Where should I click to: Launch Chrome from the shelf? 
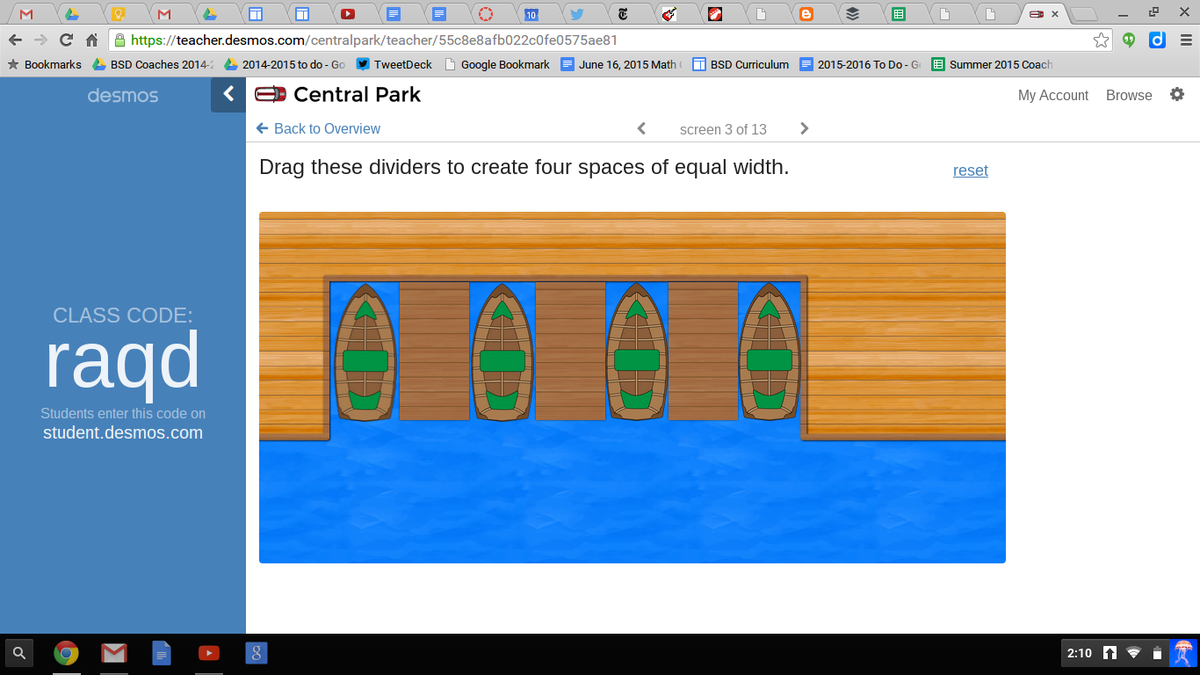pyautogui.click(x=66, y=653)
